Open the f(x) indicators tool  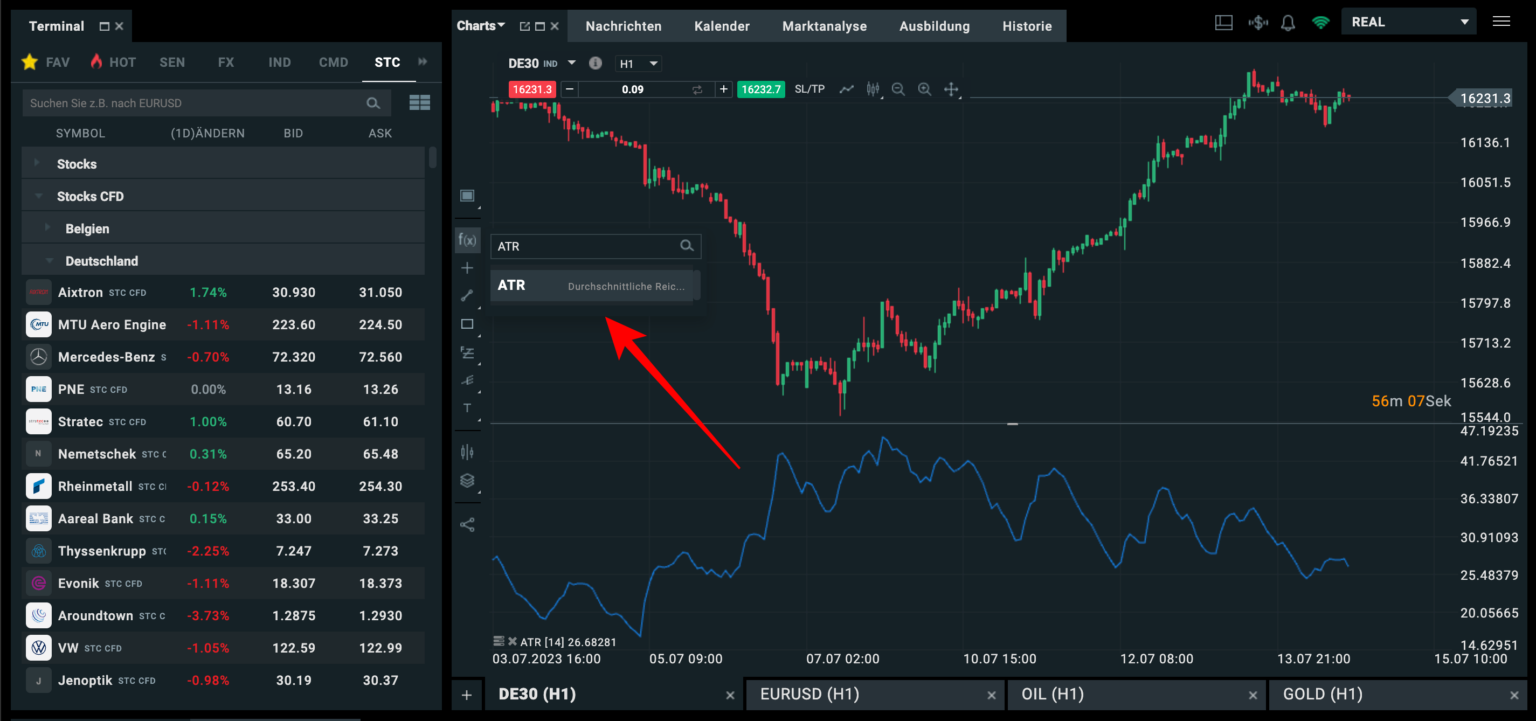[x=467, y=240]
